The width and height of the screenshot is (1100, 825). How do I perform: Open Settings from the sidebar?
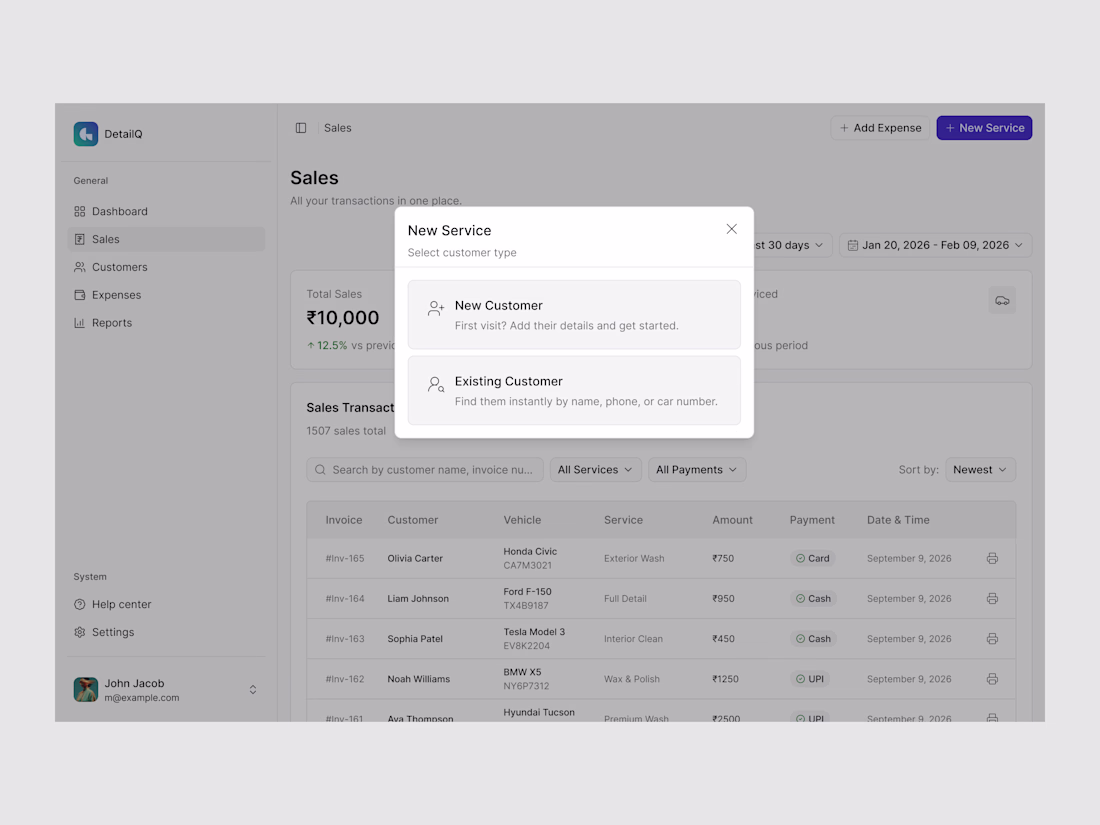166,632
